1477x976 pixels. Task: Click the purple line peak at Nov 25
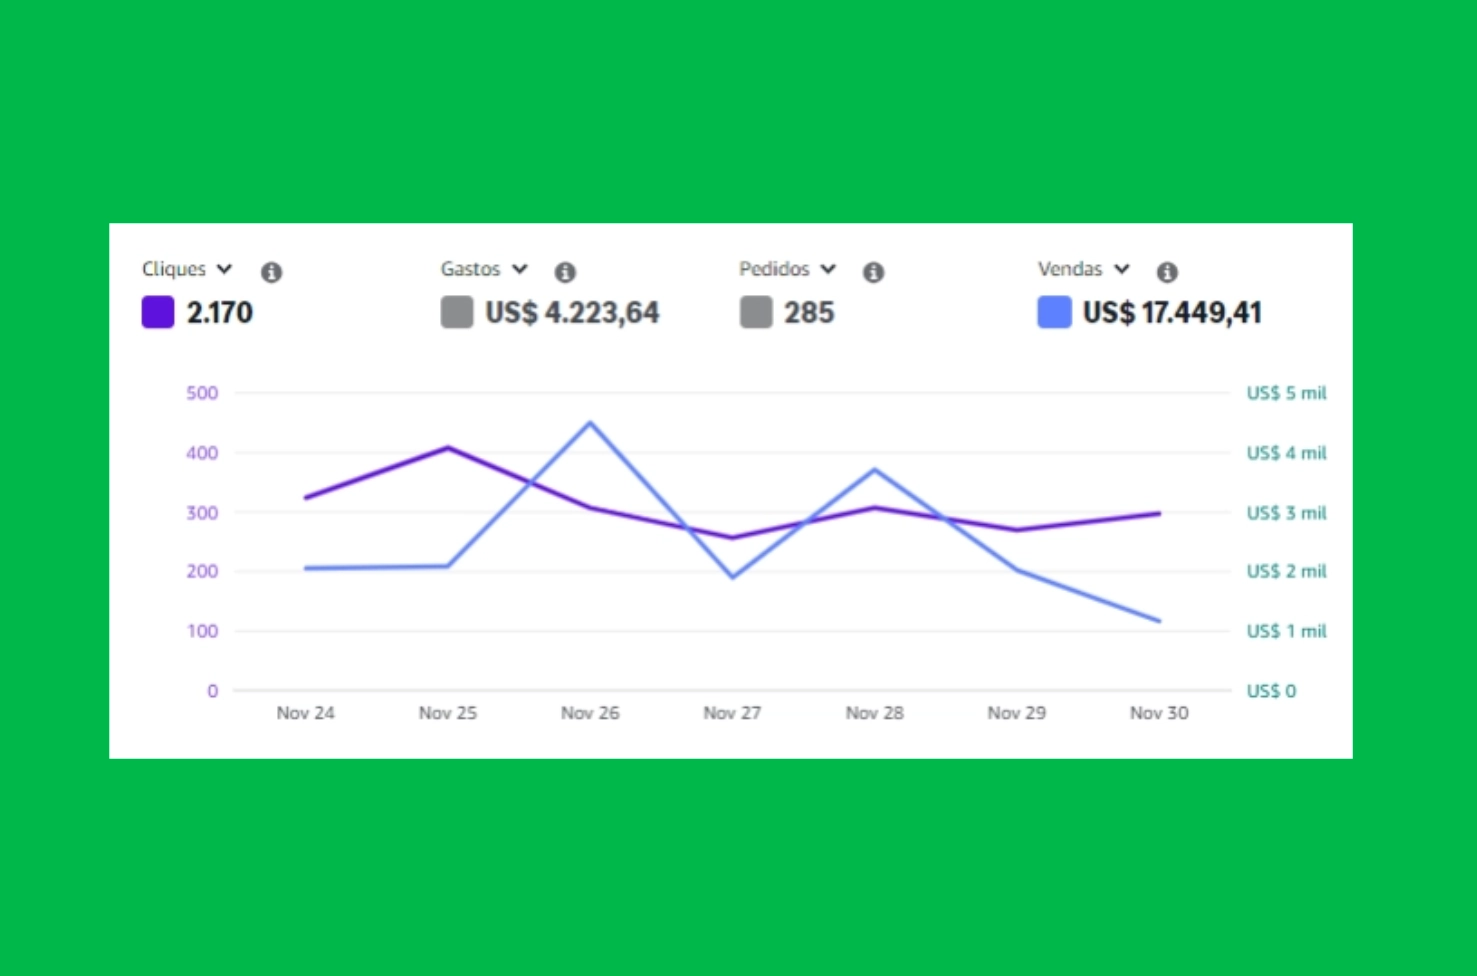point(448,447)
